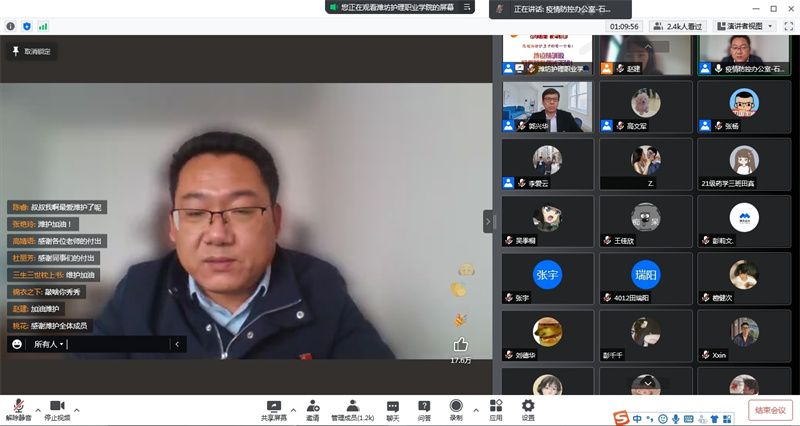This screenshot has width=800, height=426.
Task: Open the meeting info icon
Action: (11, 26)
